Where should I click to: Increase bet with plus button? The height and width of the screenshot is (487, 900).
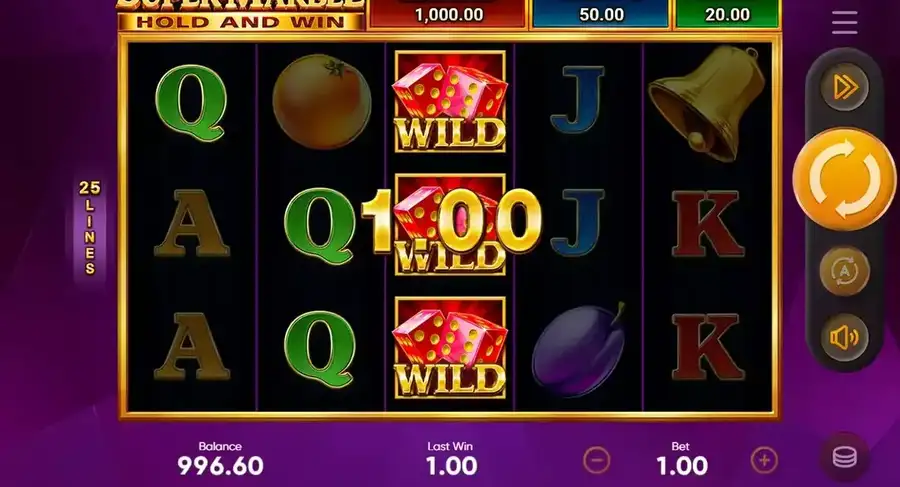764,460
